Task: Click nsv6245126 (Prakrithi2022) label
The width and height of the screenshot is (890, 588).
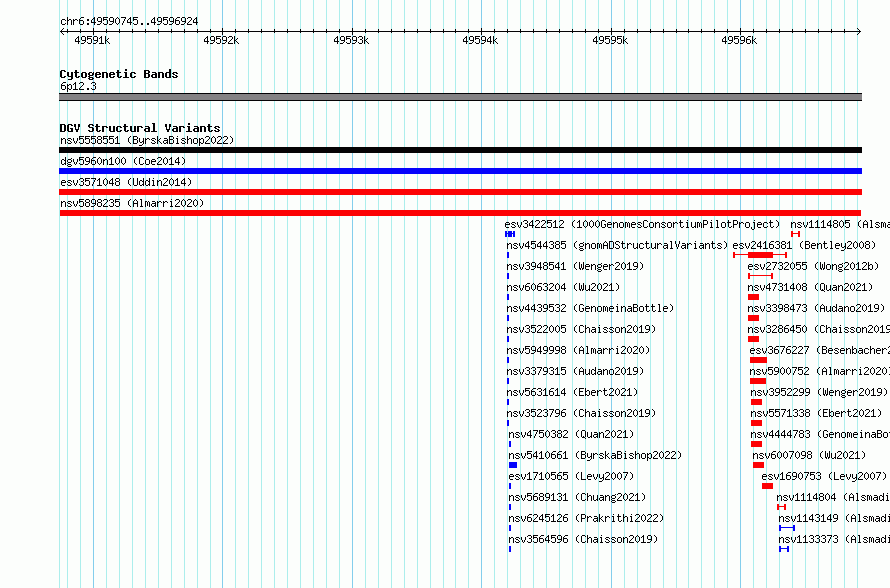Action: tap(586, 518)
